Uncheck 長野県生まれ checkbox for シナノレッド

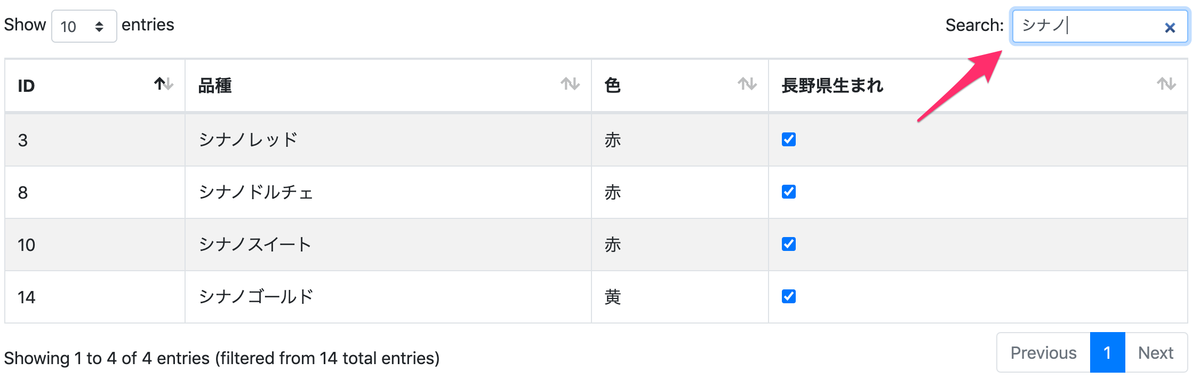[789, 140]
